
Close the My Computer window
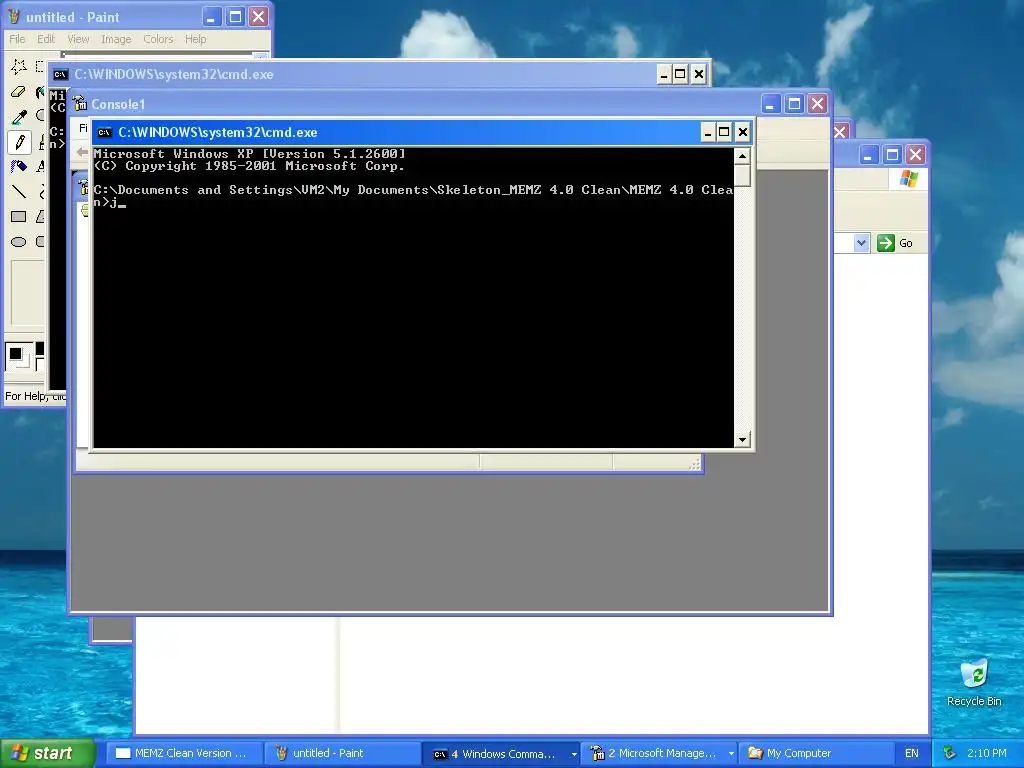pyautogui.click(x=916, y=155)
